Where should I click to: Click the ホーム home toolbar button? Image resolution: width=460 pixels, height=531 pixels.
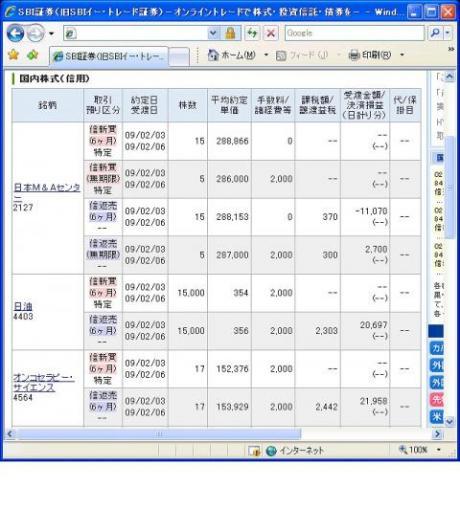[232, 55]
